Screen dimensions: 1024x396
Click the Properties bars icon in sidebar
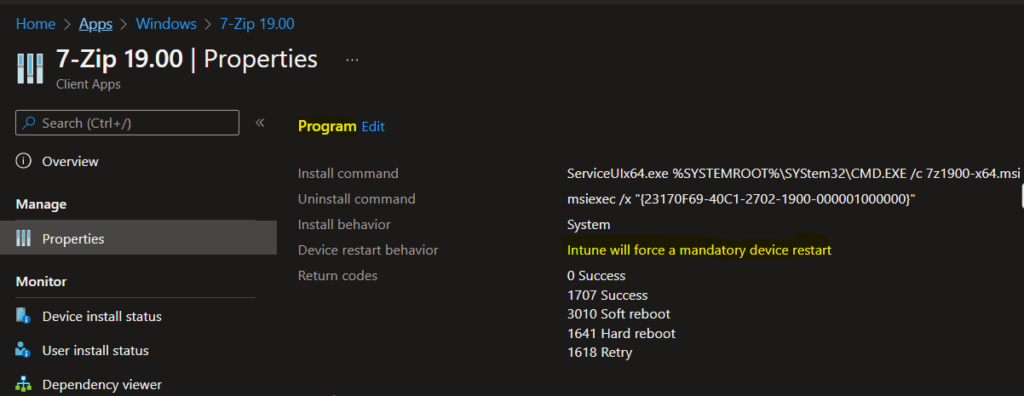pos(24,239)
